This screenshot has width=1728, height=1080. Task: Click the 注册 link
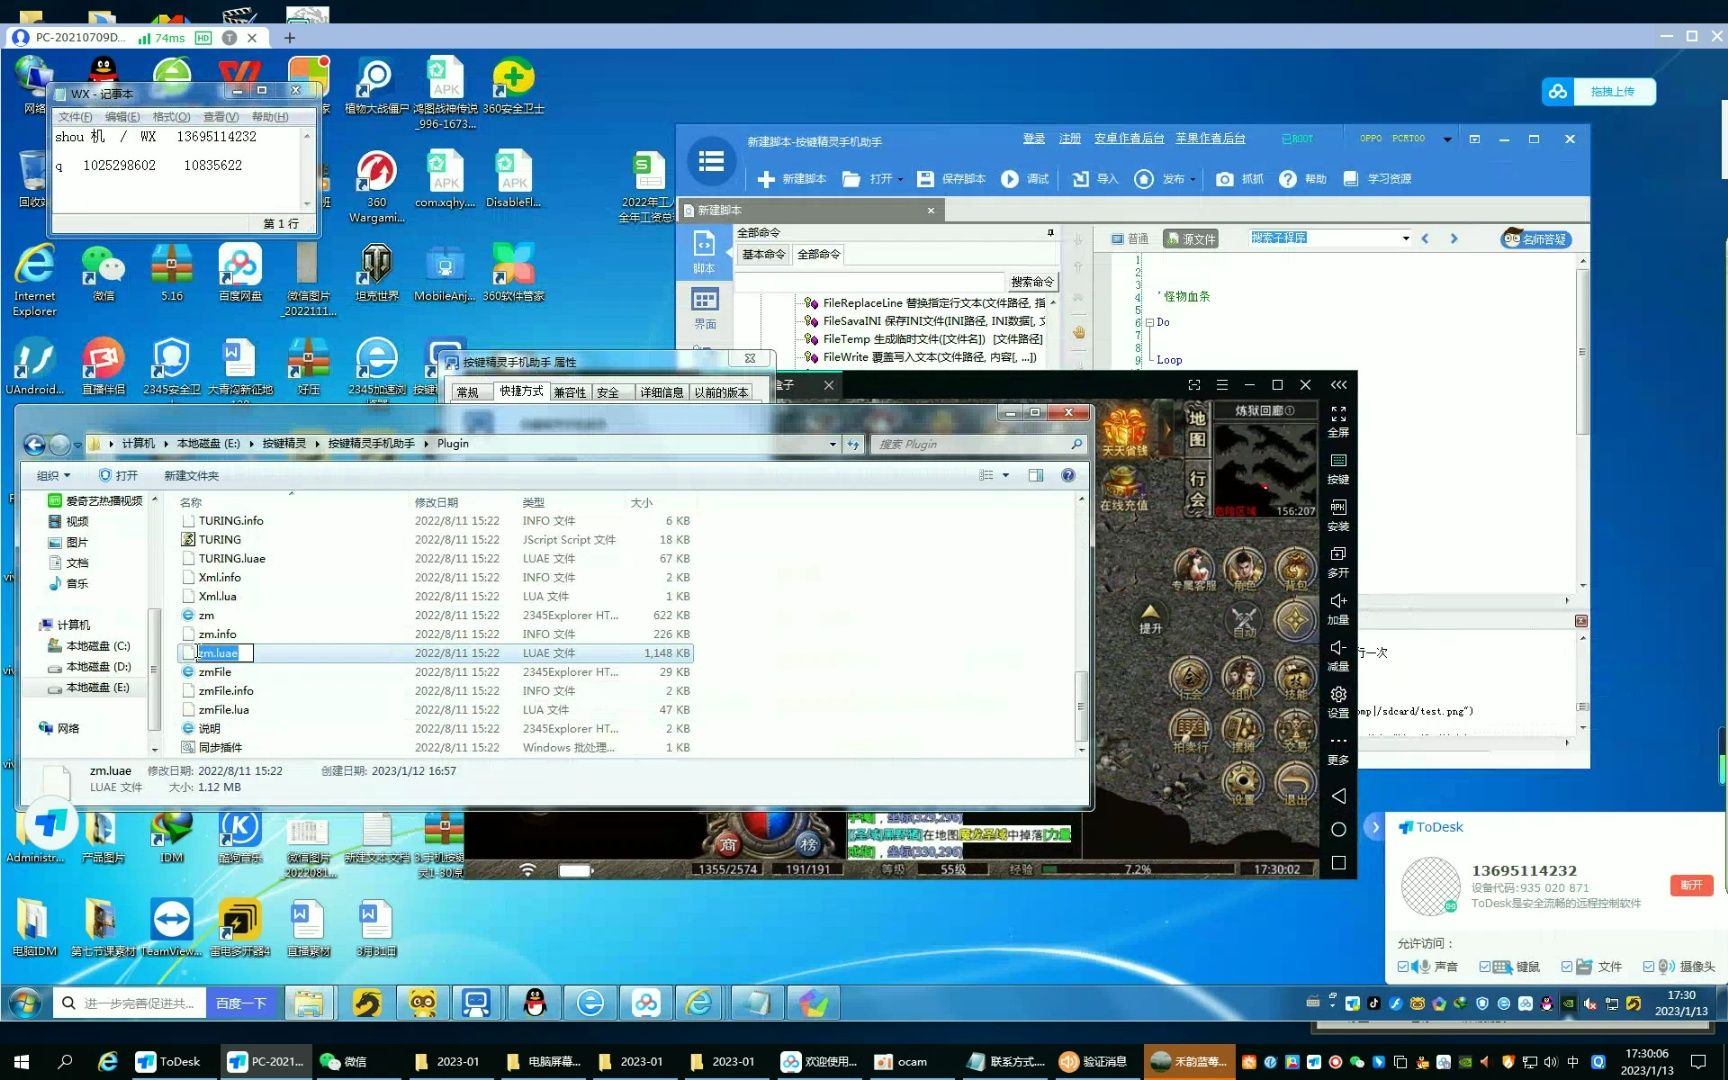point(1070,138)
